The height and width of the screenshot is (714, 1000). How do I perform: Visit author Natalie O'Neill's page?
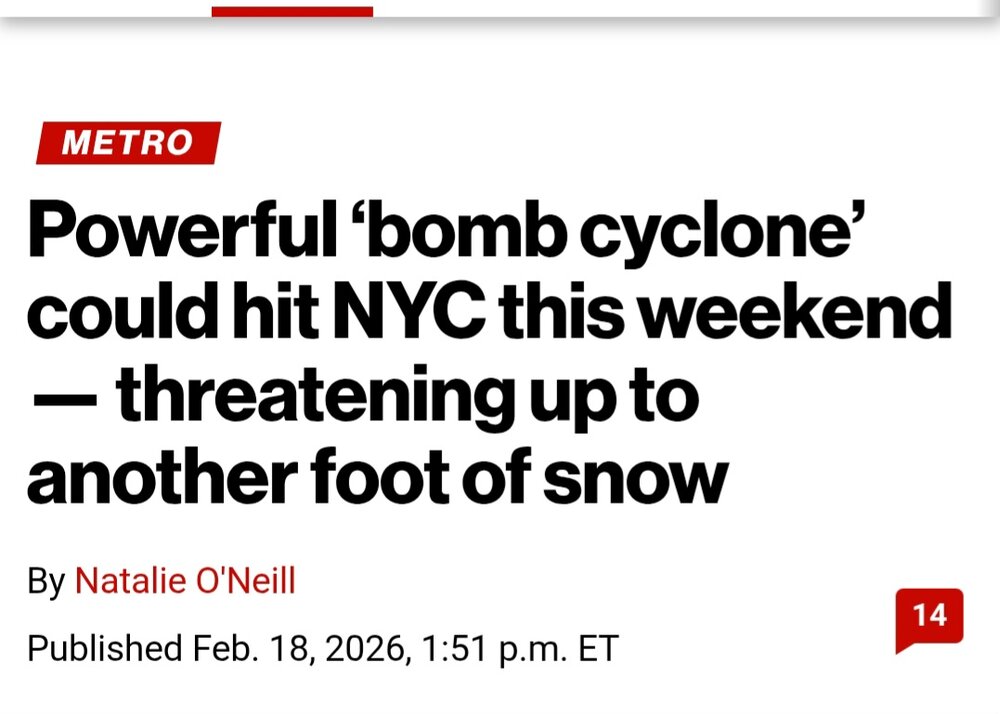(186, 580)
